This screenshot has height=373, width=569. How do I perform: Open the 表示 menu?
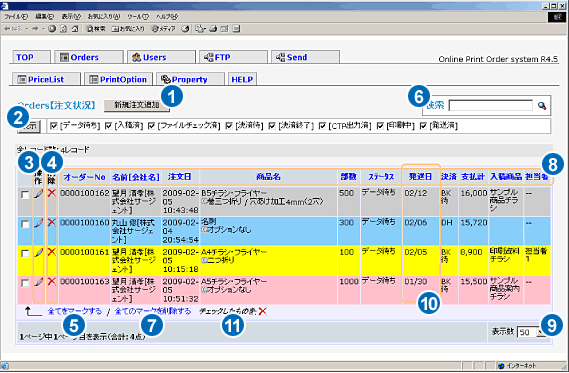pyautogui.click(x=71, y=17)
